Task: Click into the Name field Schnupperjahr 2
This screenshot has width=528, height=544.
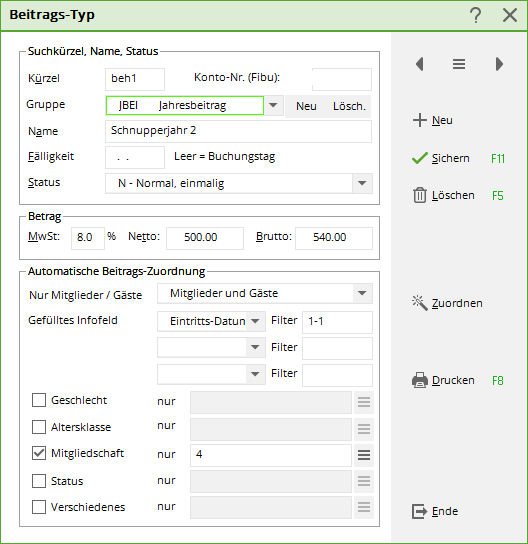Action: pyautogui.click(x=238, y=131)
